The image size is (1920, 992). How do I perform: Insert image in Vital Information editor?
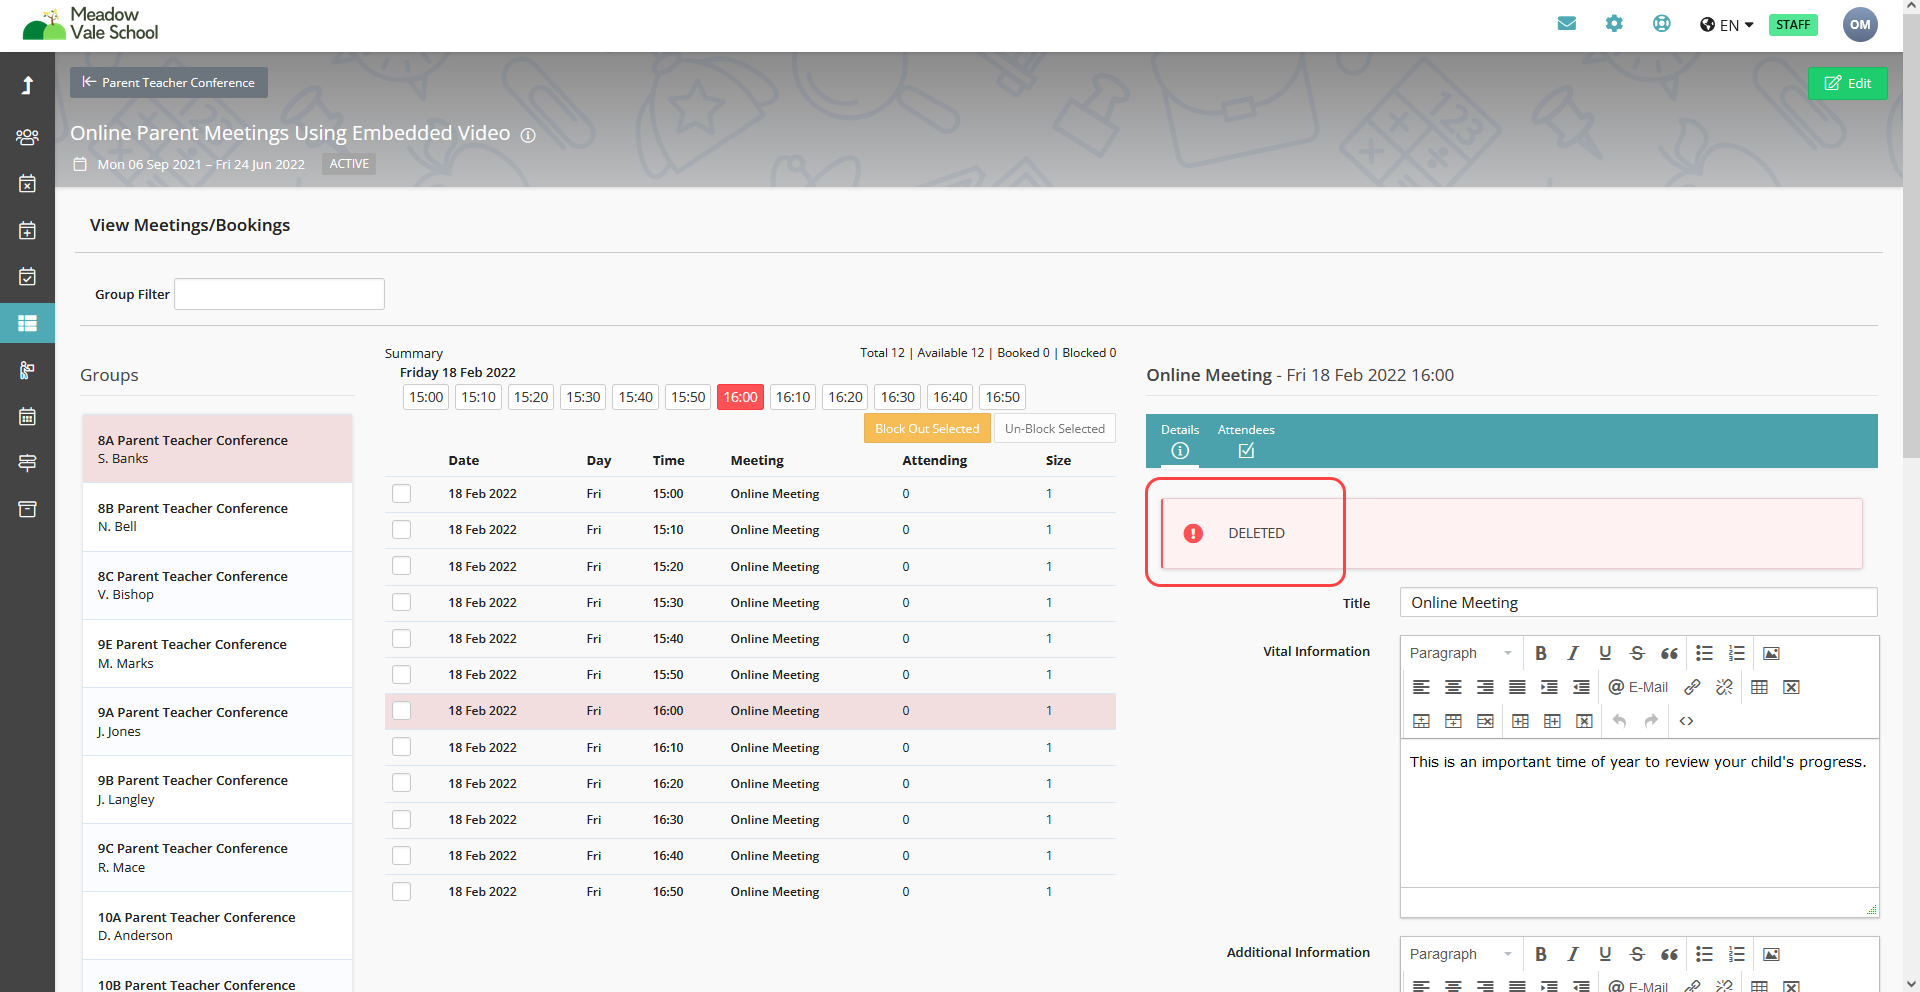[x=1771, y=653]
